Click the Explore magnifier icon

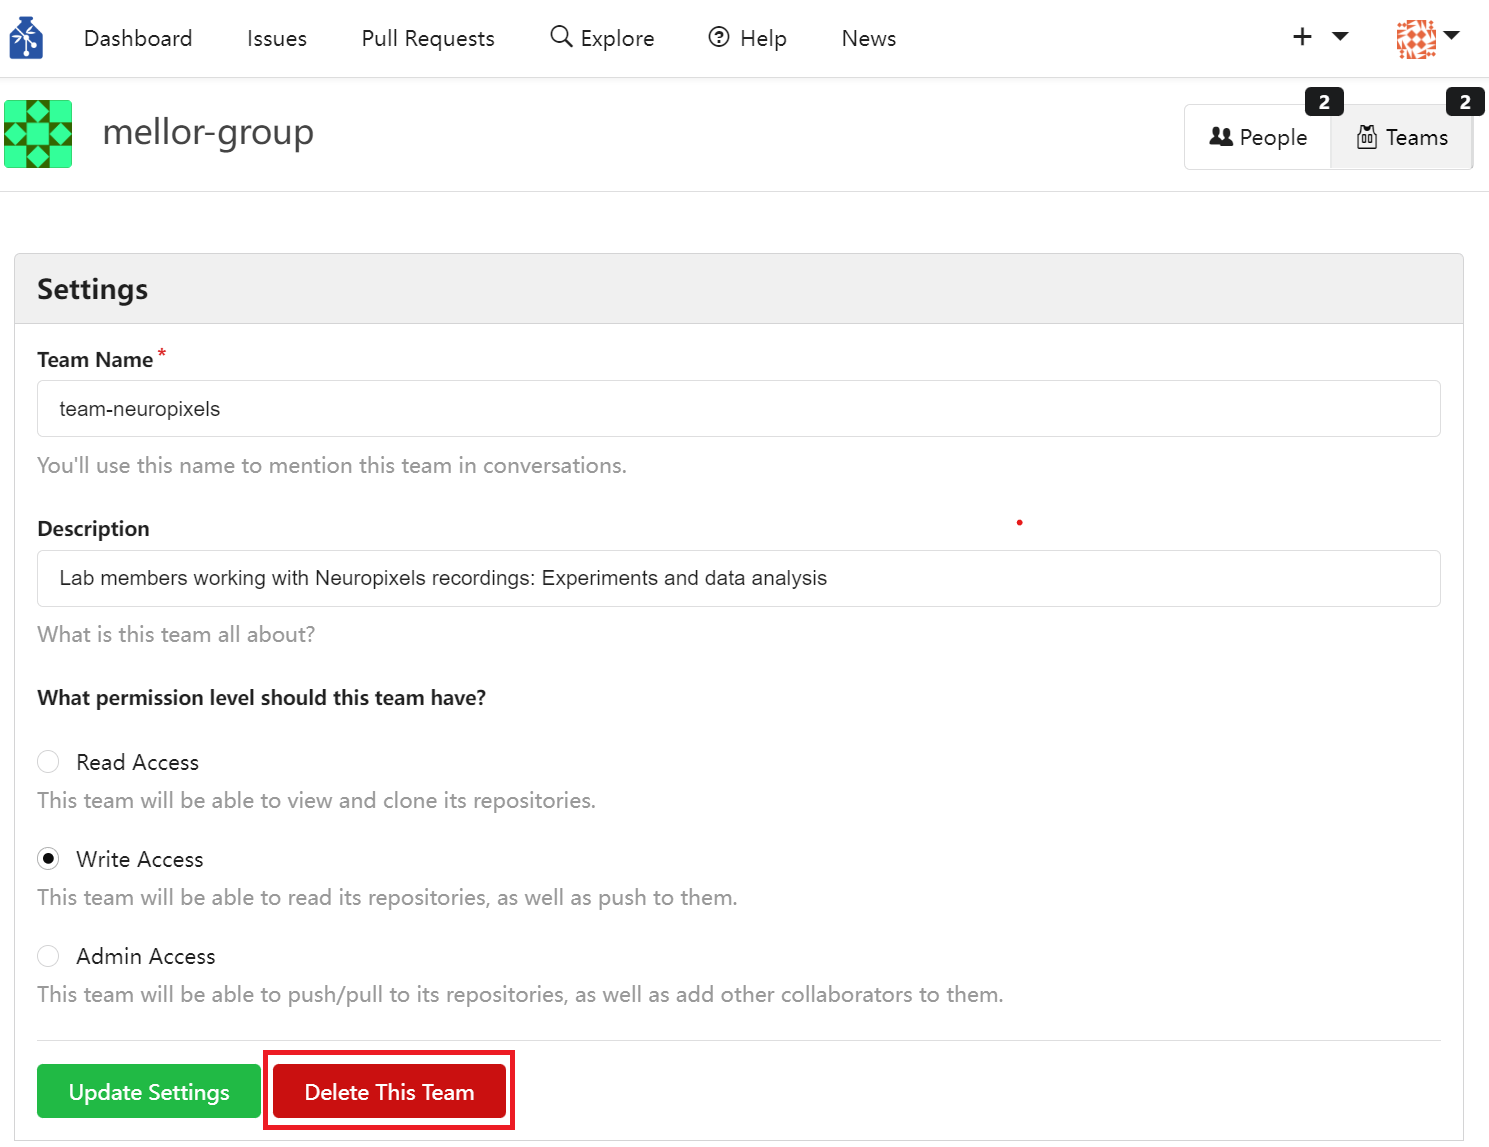point(562,37)
